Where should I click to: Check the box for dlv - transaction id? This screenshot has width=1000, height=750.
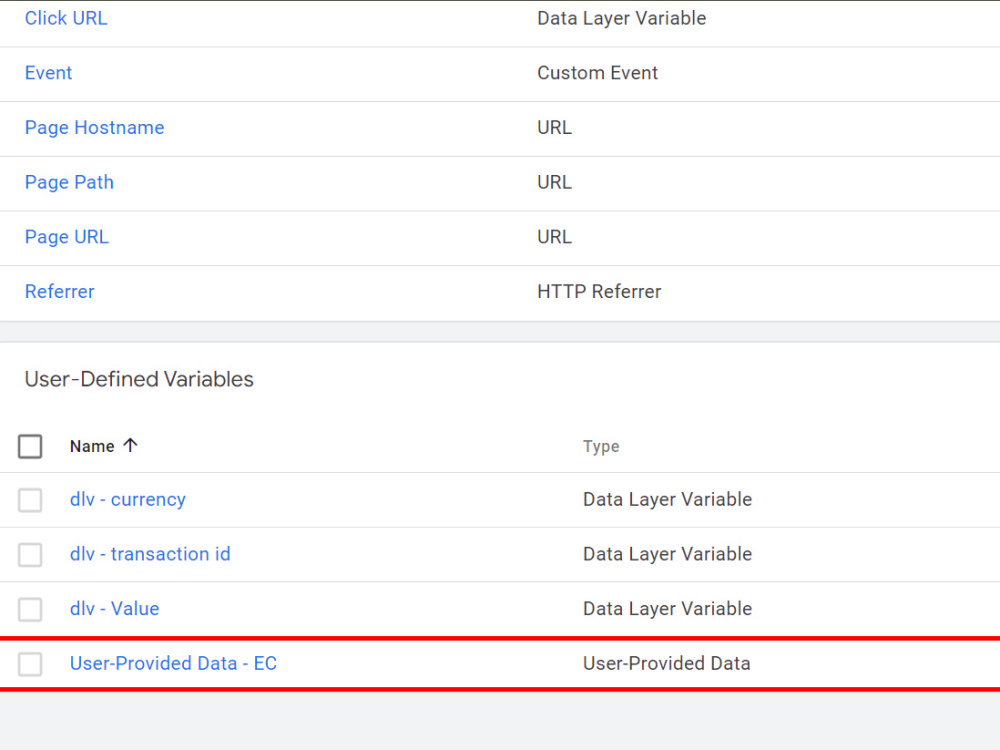(x=30, y=555)
